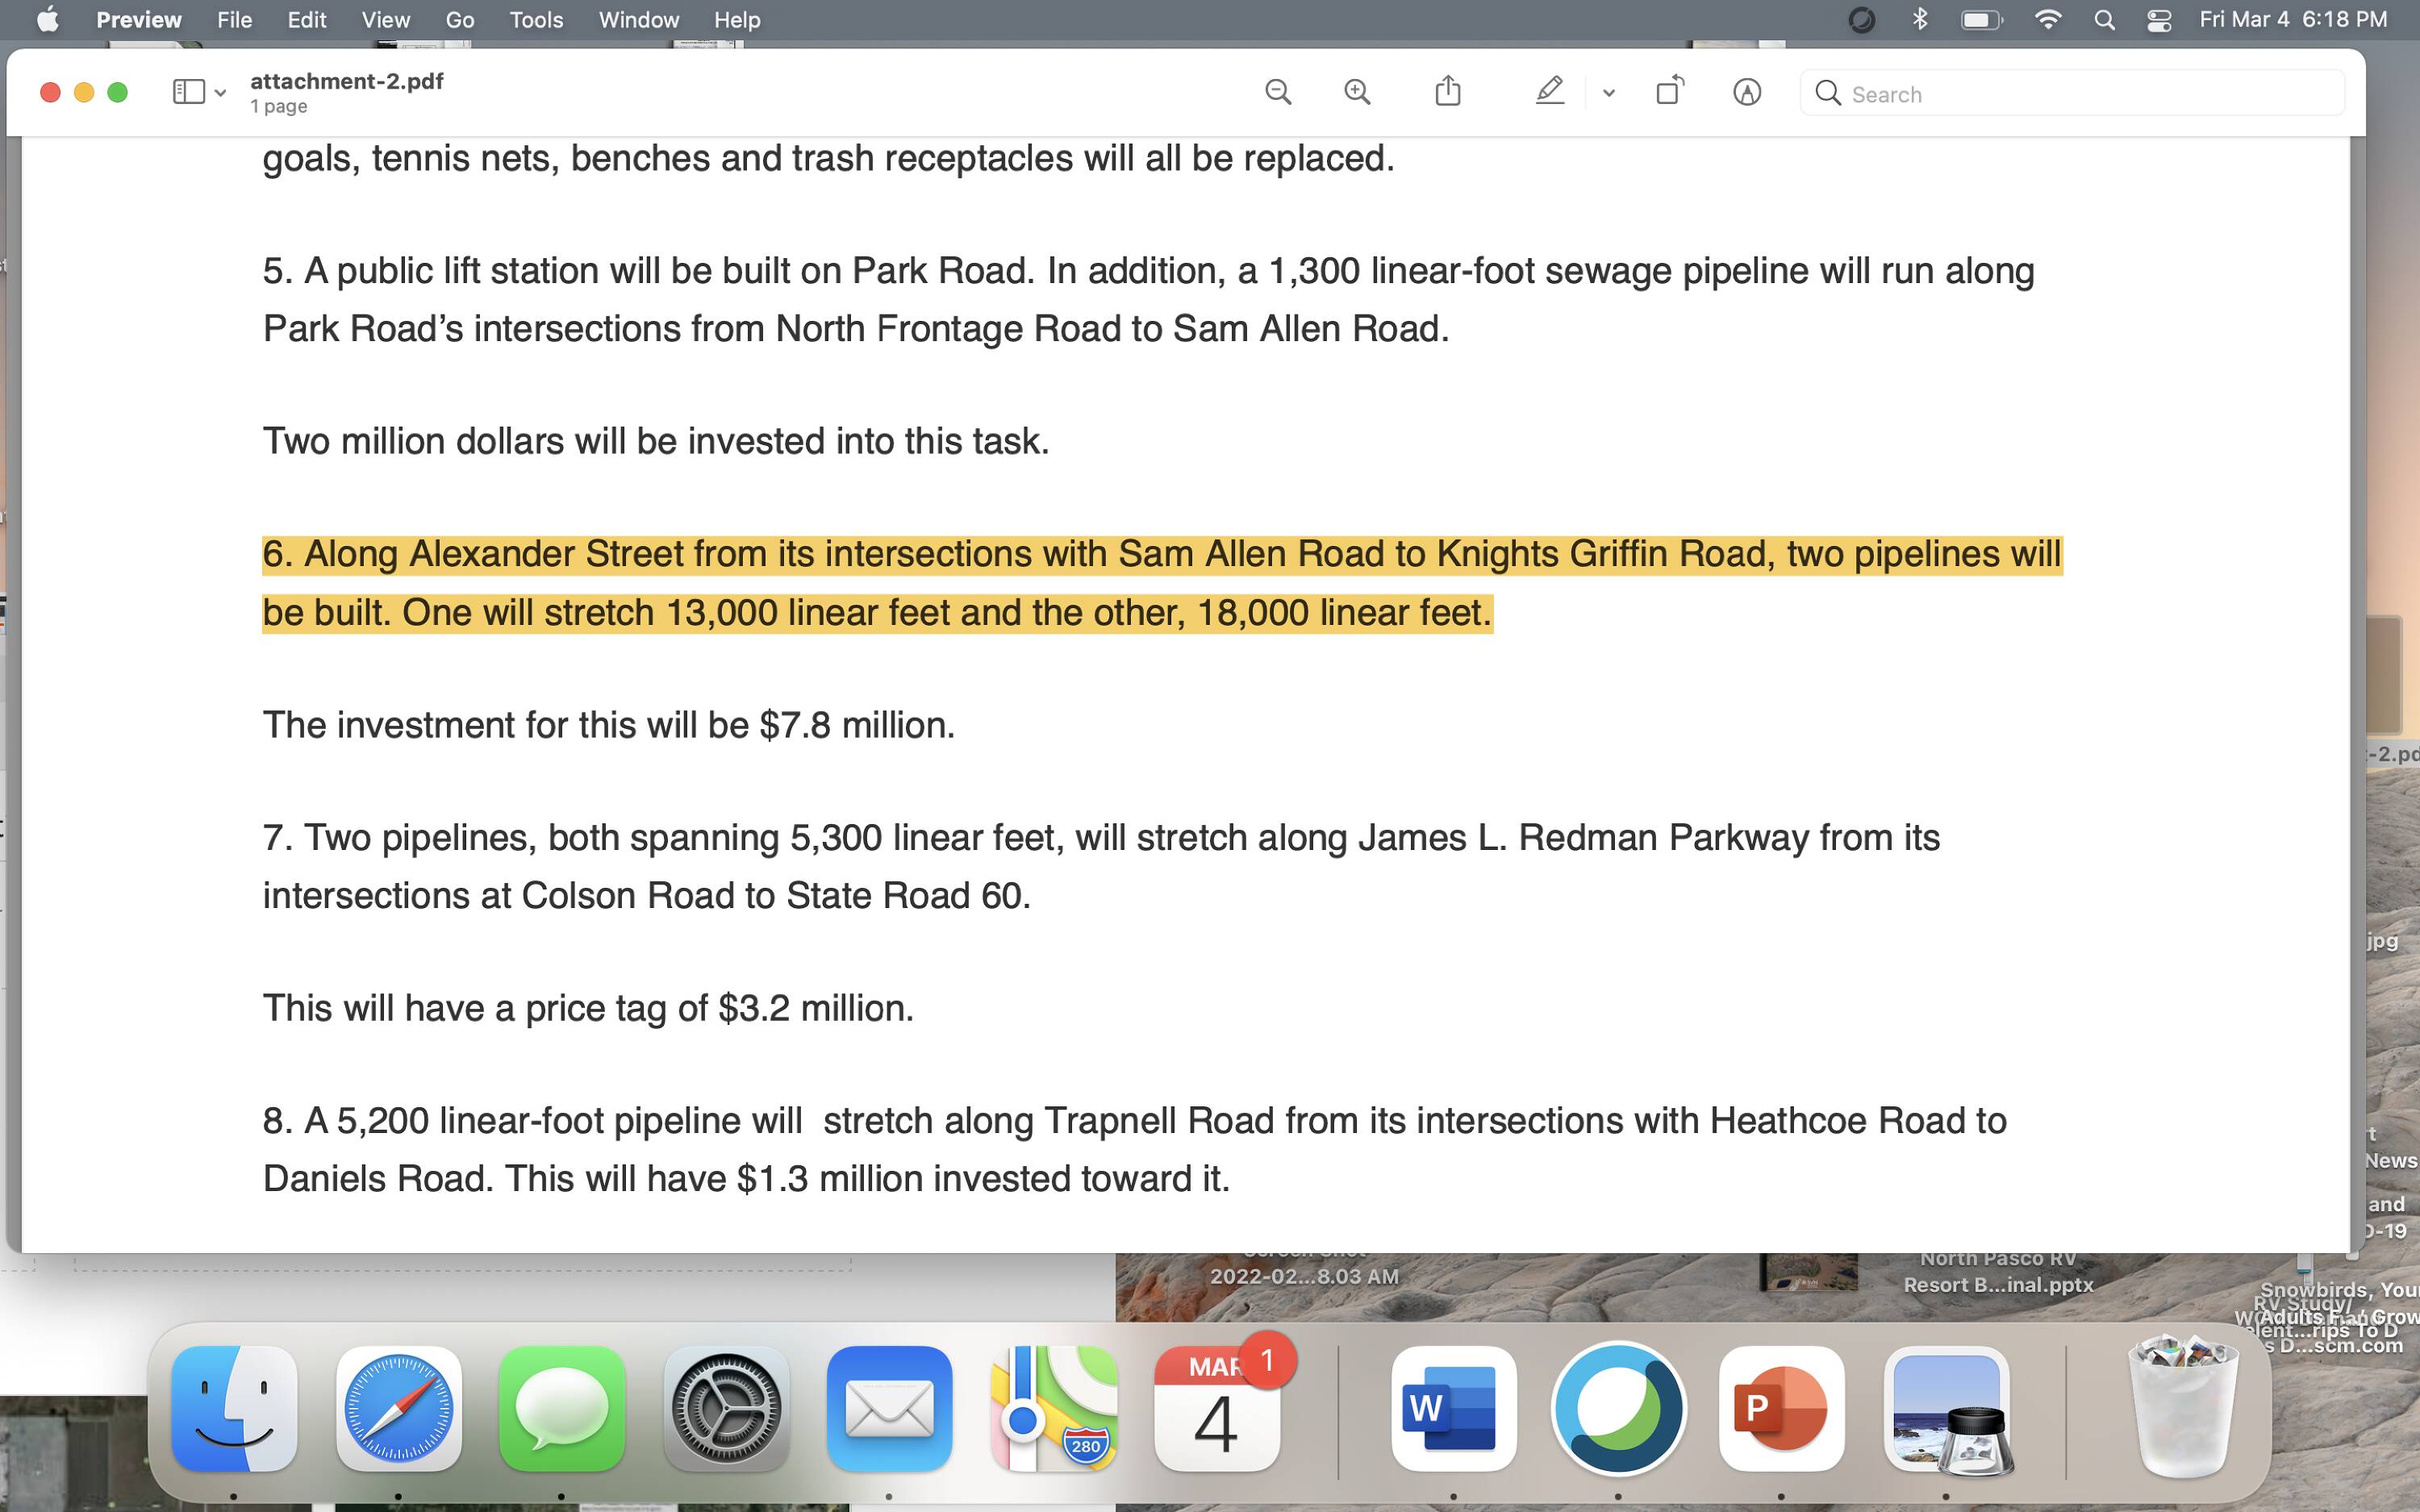Screen dimensions: 2420x1512
Task: Open PowerPoint from the dock
Action: pyautogui.click(x=1781, y=1408)
